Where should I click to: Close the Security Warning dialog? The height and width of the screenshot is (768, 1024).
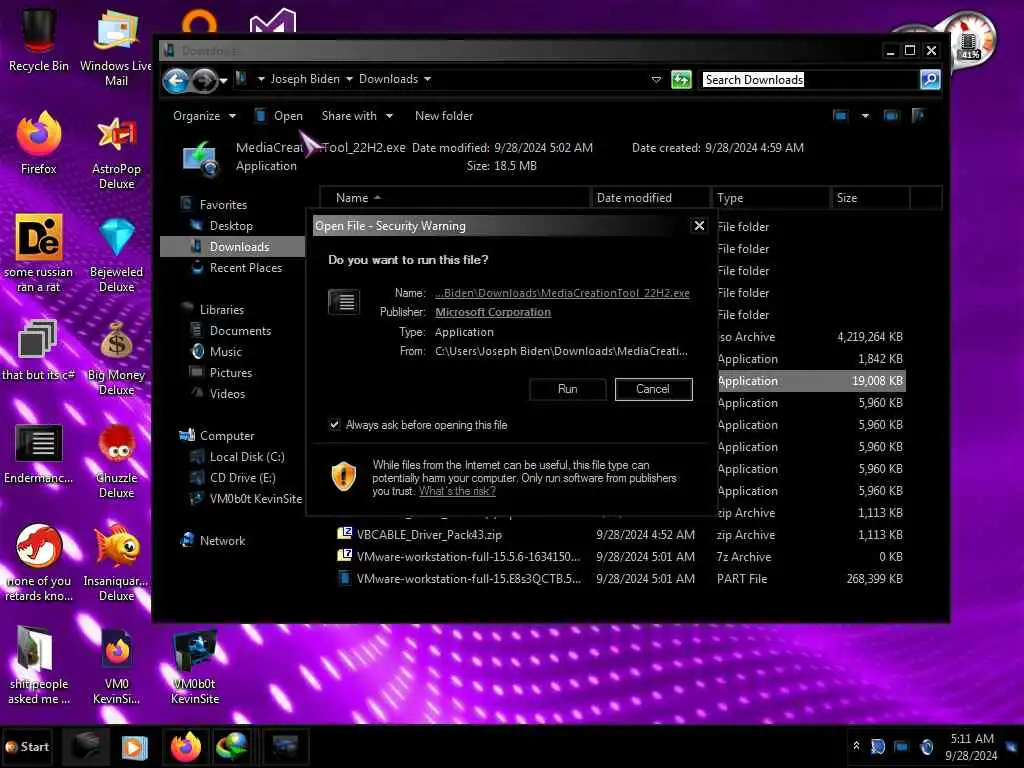(x=699, y=225)
